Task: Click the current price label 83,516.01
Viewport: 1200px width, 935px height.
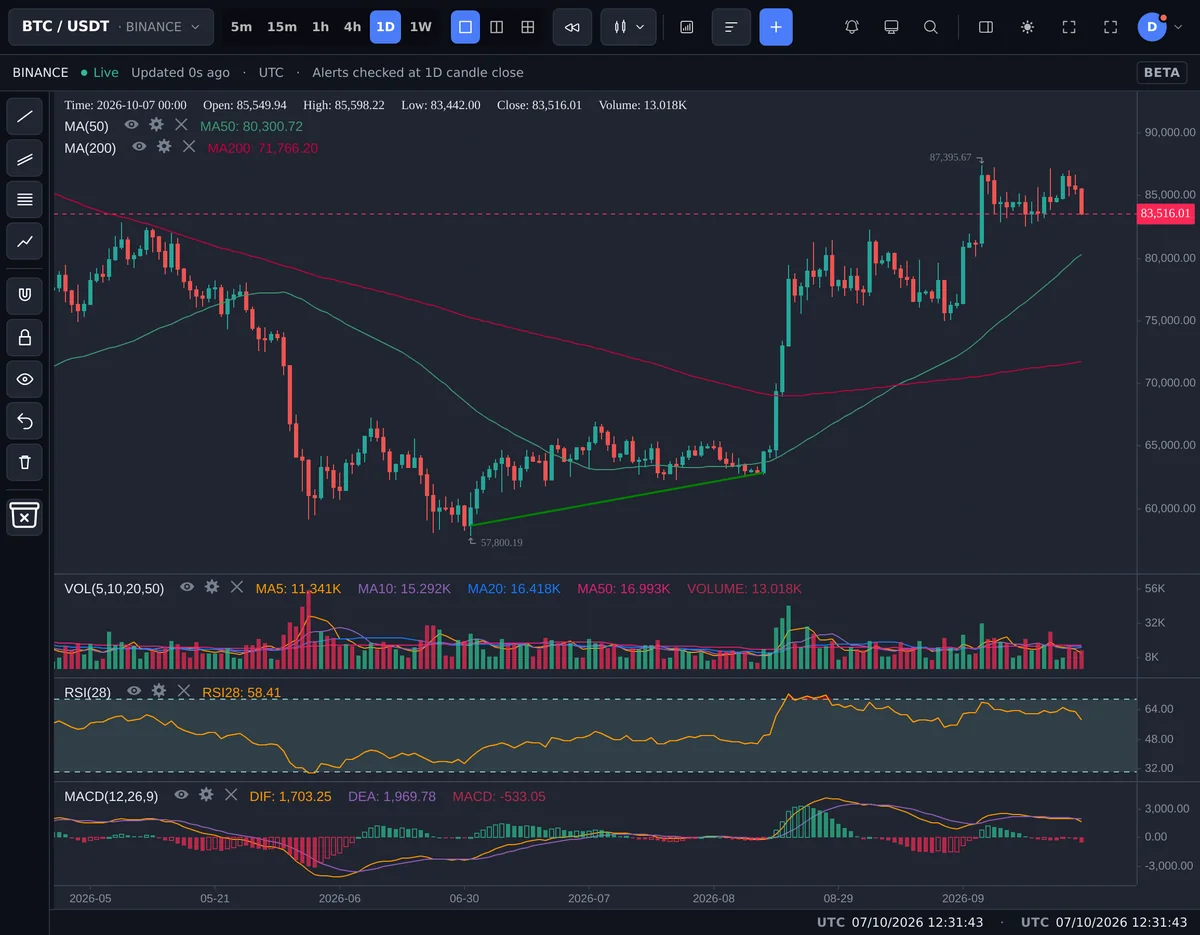Action: pos(1166,213)
